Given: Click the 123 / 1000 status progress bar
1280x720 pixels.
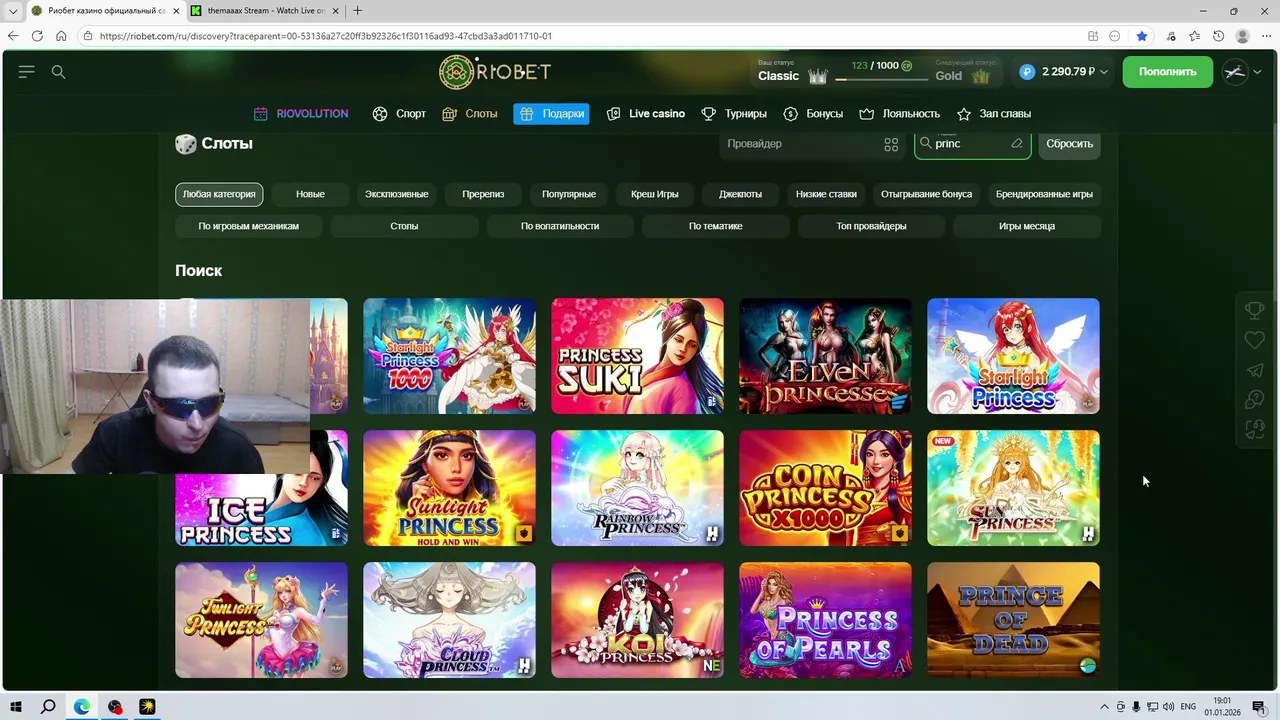Looking at the screenshot, I should tap(880, 79).
